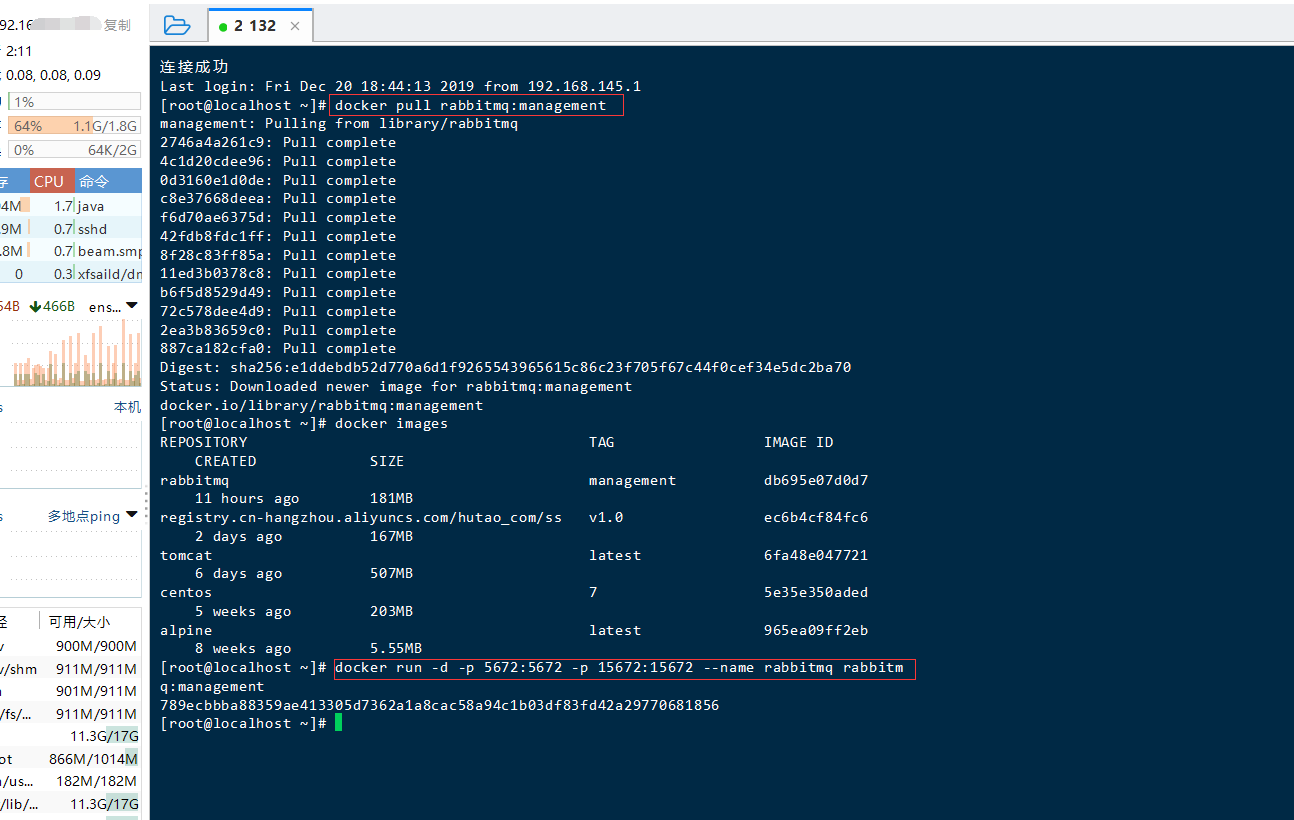1294x820 pixels.
Task: Click the swap usage 0% bar
Action: (x=74, y=150)
